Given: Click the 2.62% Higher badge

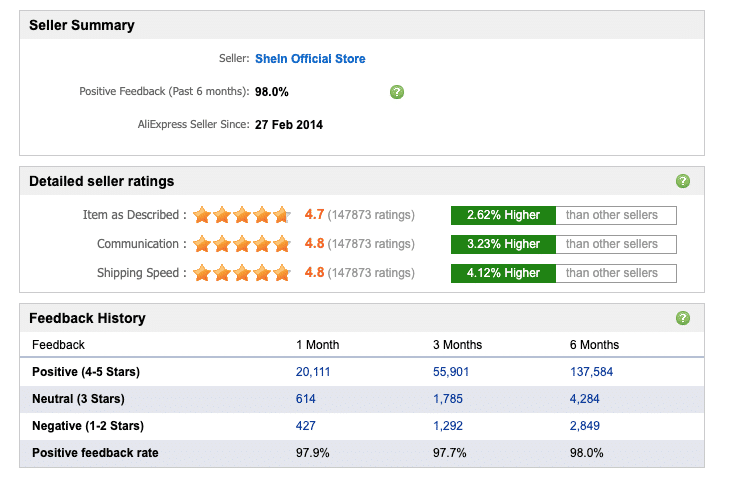Looking at the screenshot, I should pyautogui.click(x=503, y=215).
